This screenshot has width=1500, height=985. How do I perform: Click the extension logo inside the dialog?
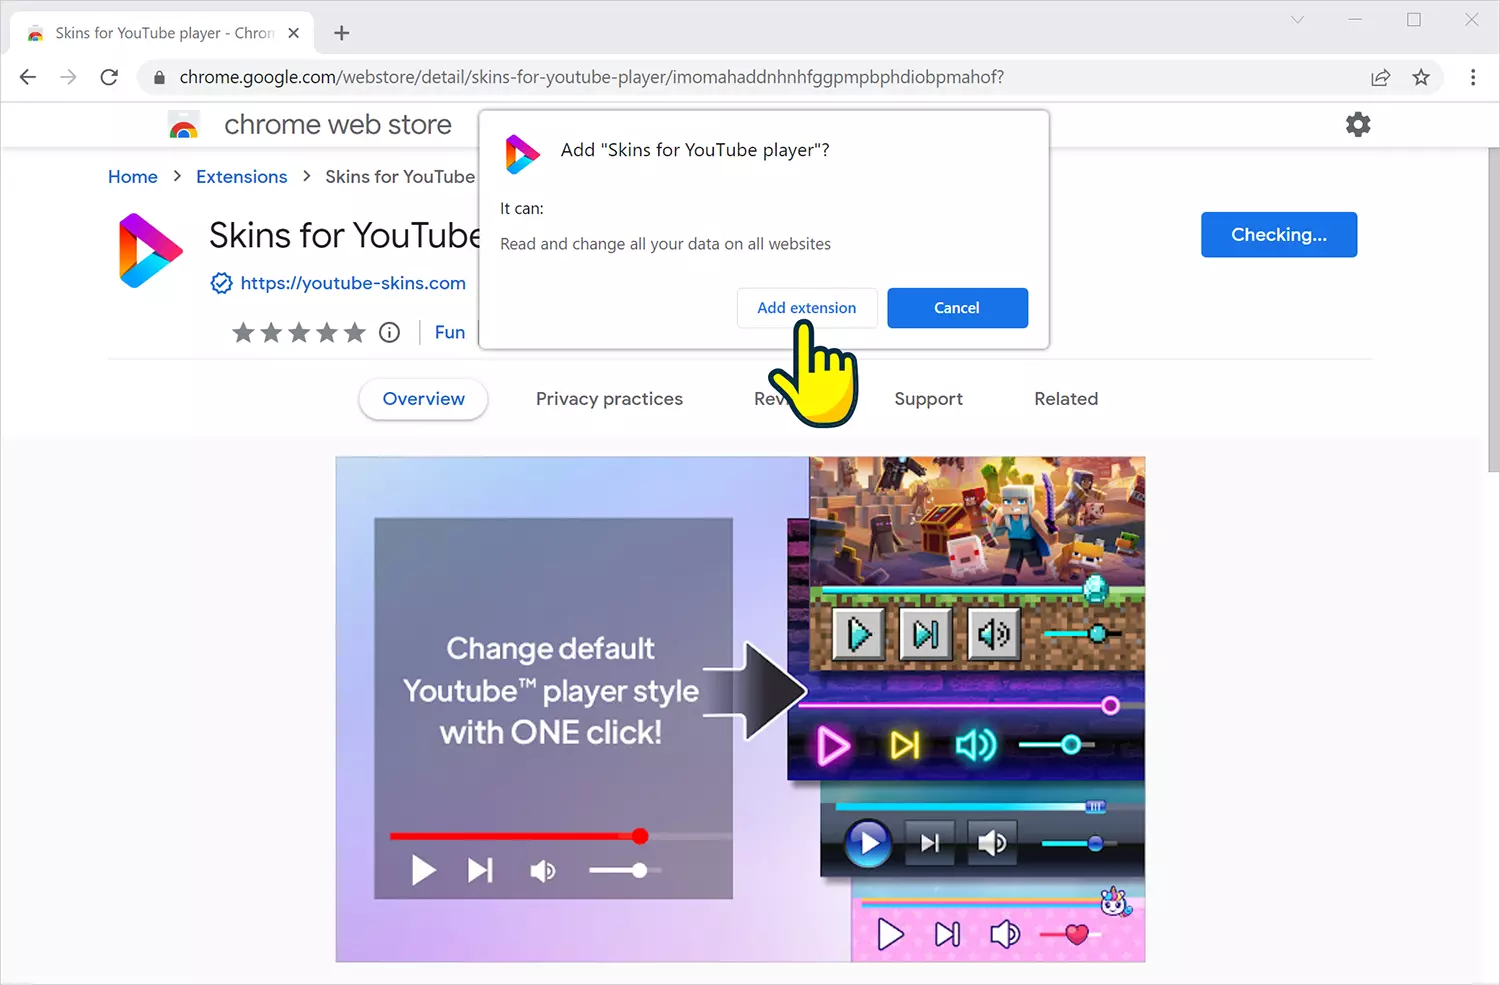coord(522,154)
